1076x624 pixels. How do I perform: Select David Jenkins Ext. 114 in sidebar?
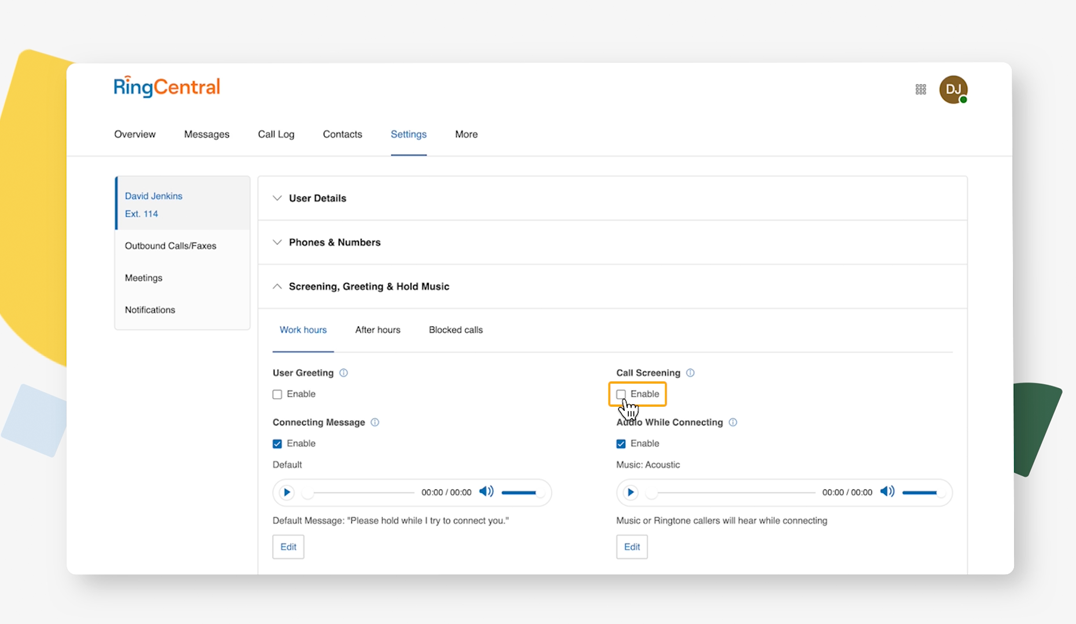coord(153,203)
